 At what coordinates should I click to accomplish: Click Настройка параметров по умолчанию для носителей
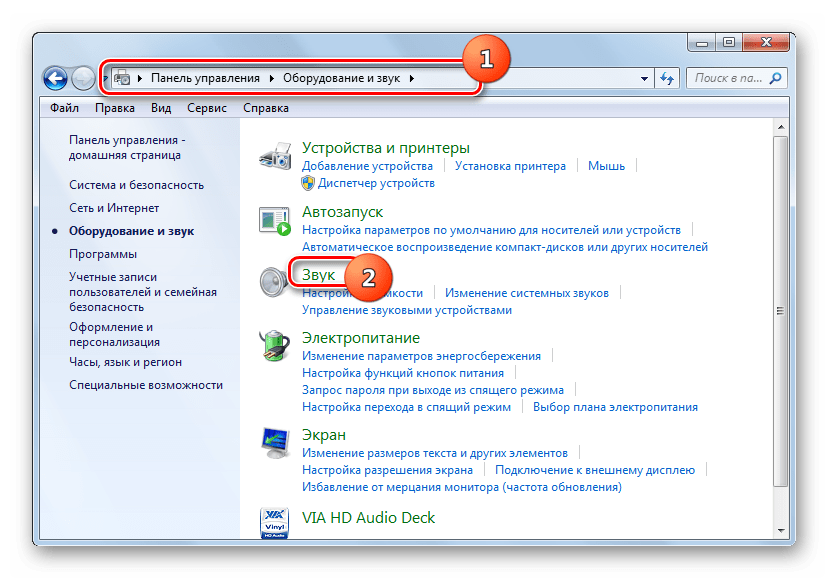(491, 230)
